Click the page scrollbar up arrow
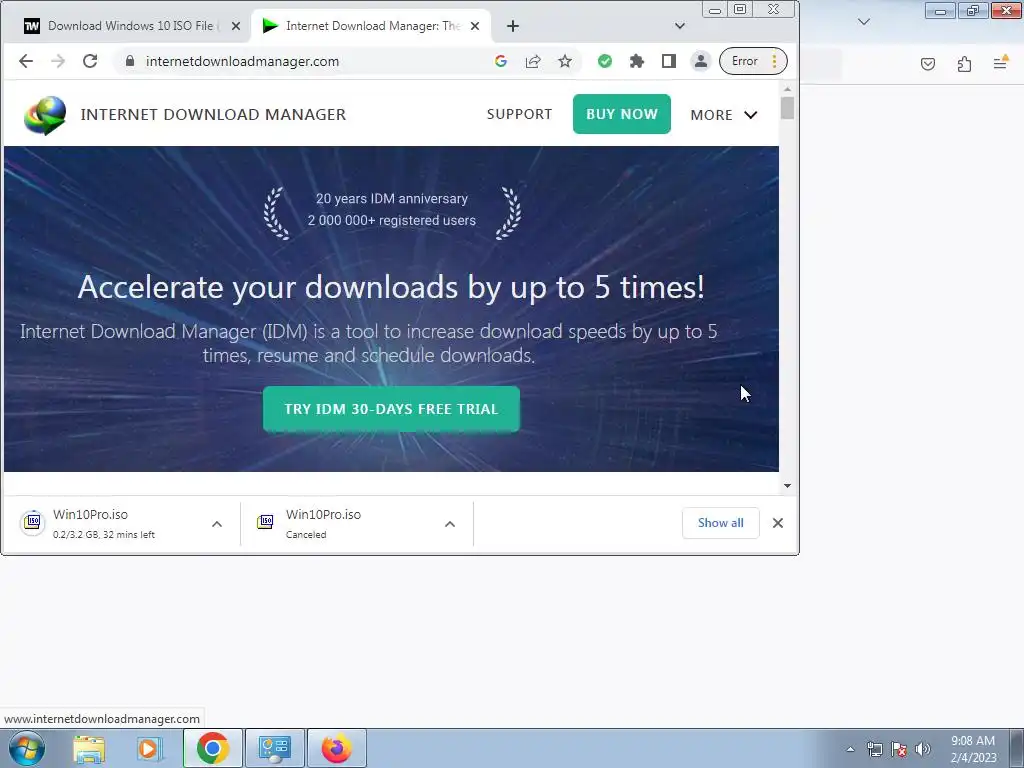 (x=787, y=89)
